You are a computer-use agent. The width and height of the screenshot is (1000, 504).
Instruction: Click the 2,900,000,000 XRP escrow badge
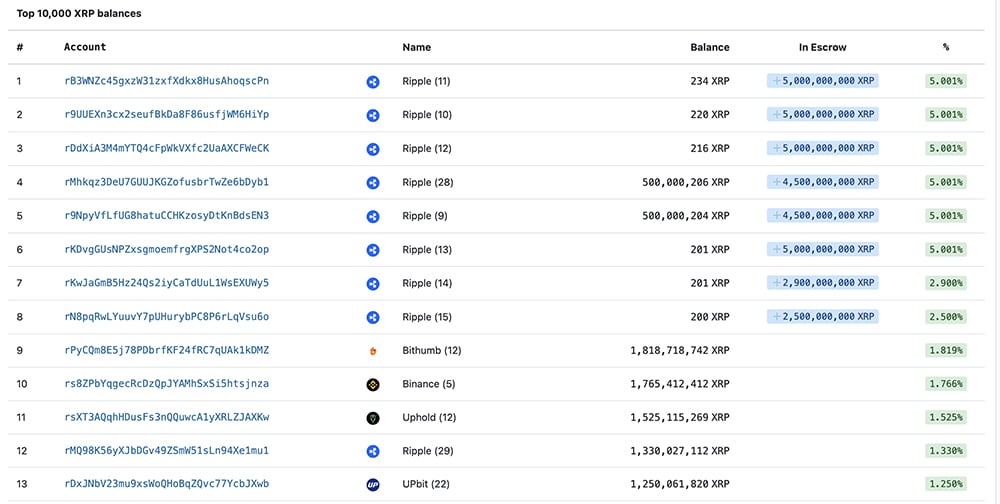823,283
